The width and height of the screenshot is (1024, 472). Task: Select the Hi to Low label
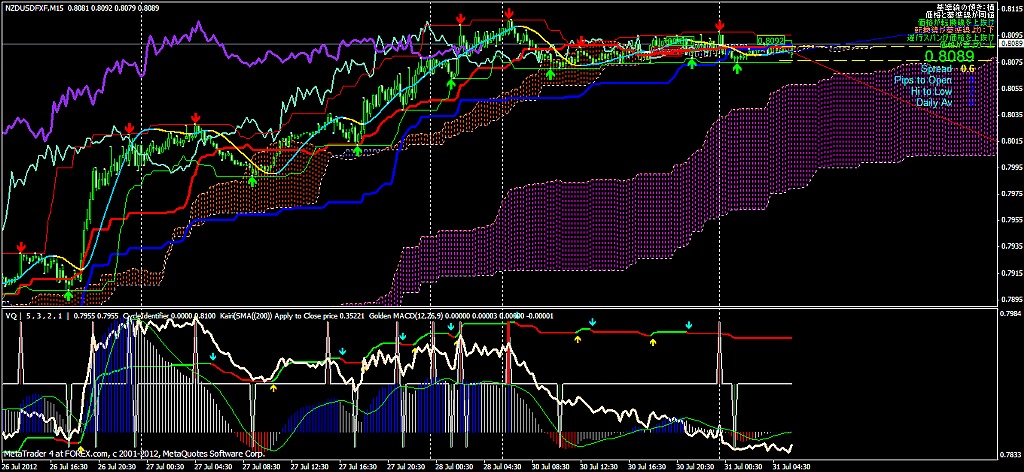[933, 91]
